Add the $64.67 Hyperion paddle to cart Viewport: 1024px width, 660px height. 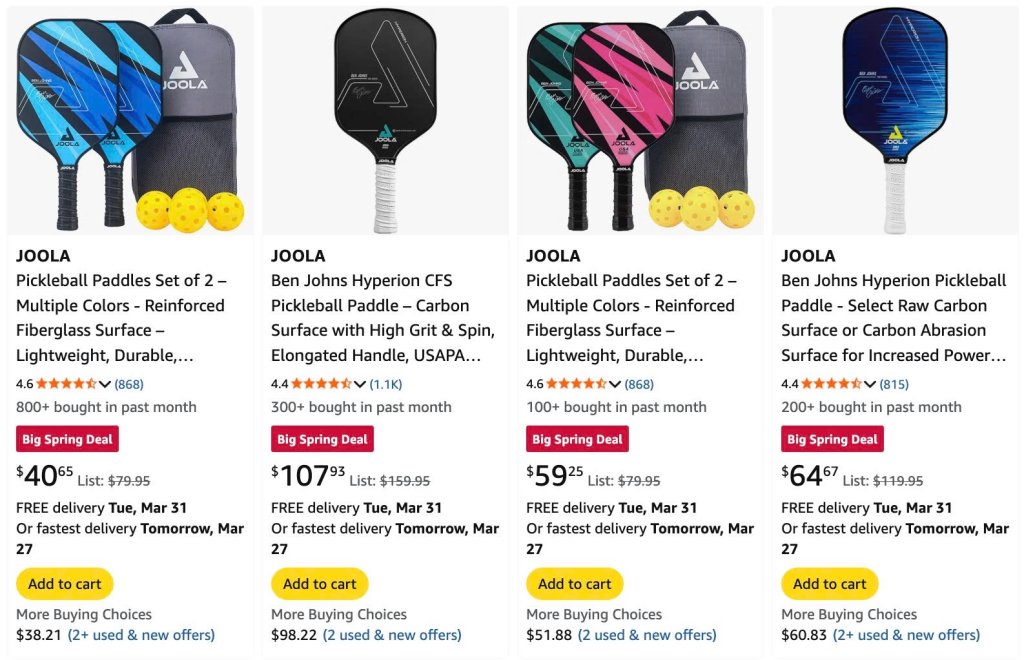[830, 584]
